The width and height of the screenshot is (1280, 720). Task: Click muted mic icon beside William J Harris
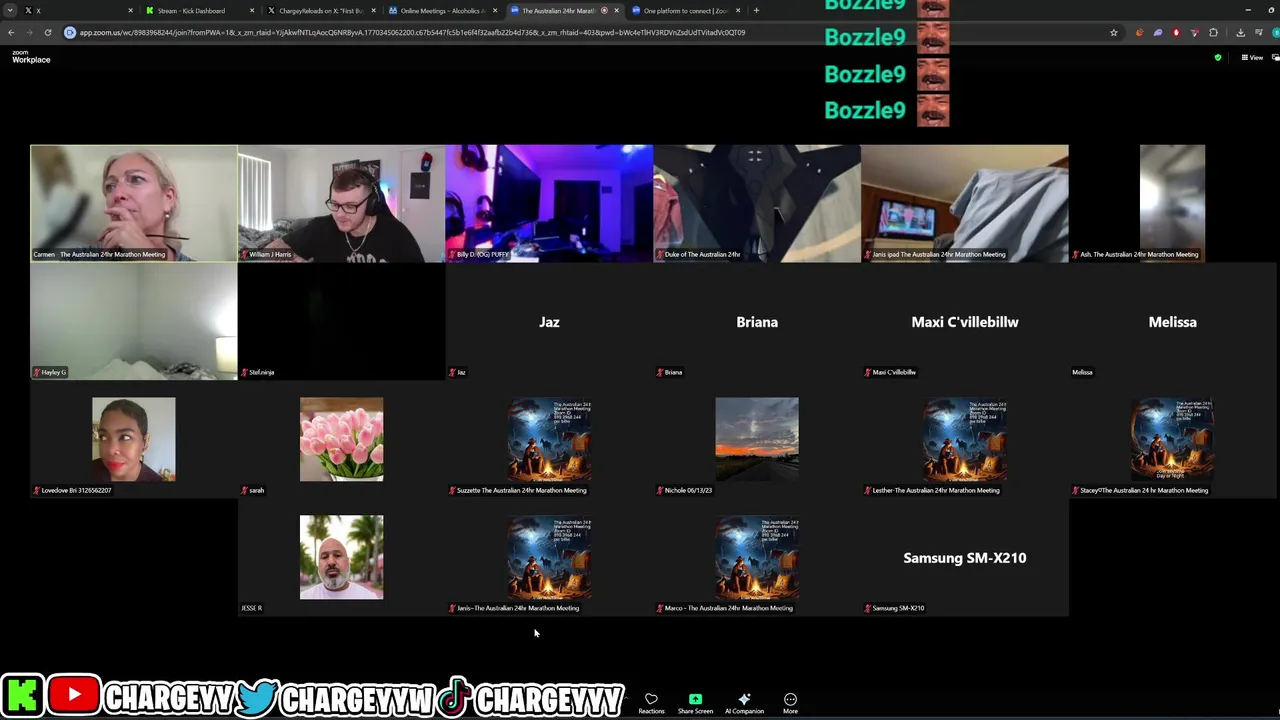pyautogui.click(x=245, y=254)
